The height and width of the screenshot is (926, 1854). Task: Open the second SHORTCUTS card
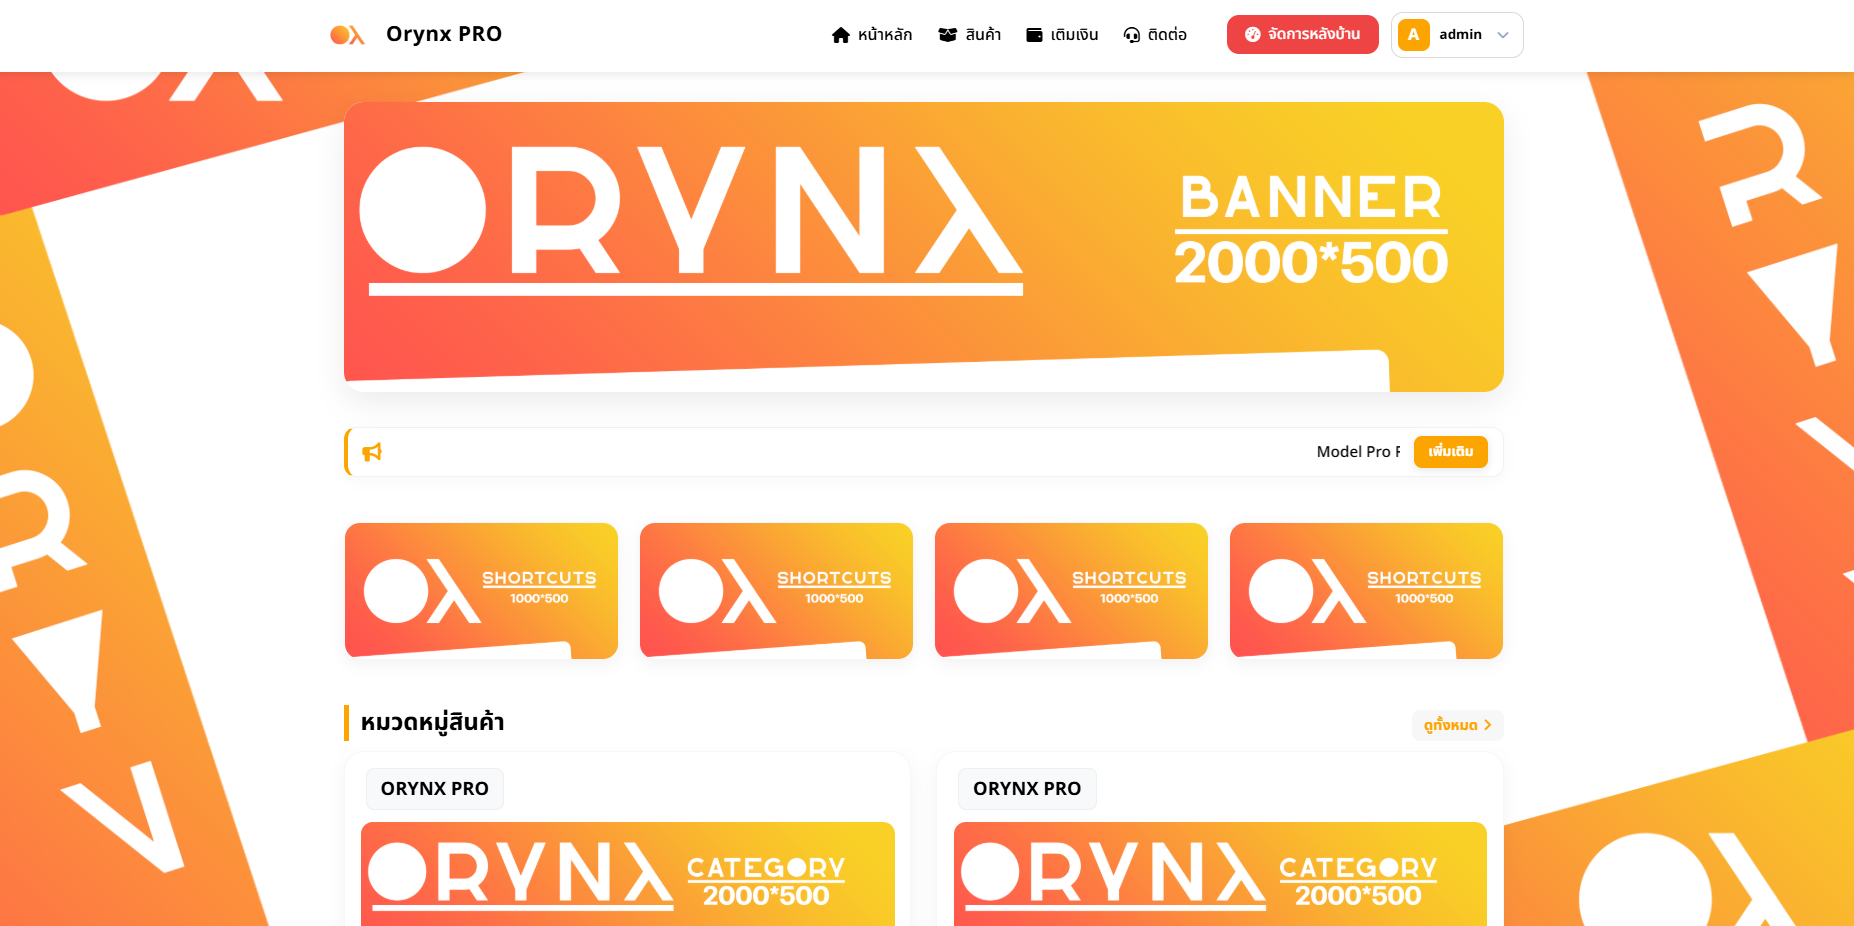(777, 591)
